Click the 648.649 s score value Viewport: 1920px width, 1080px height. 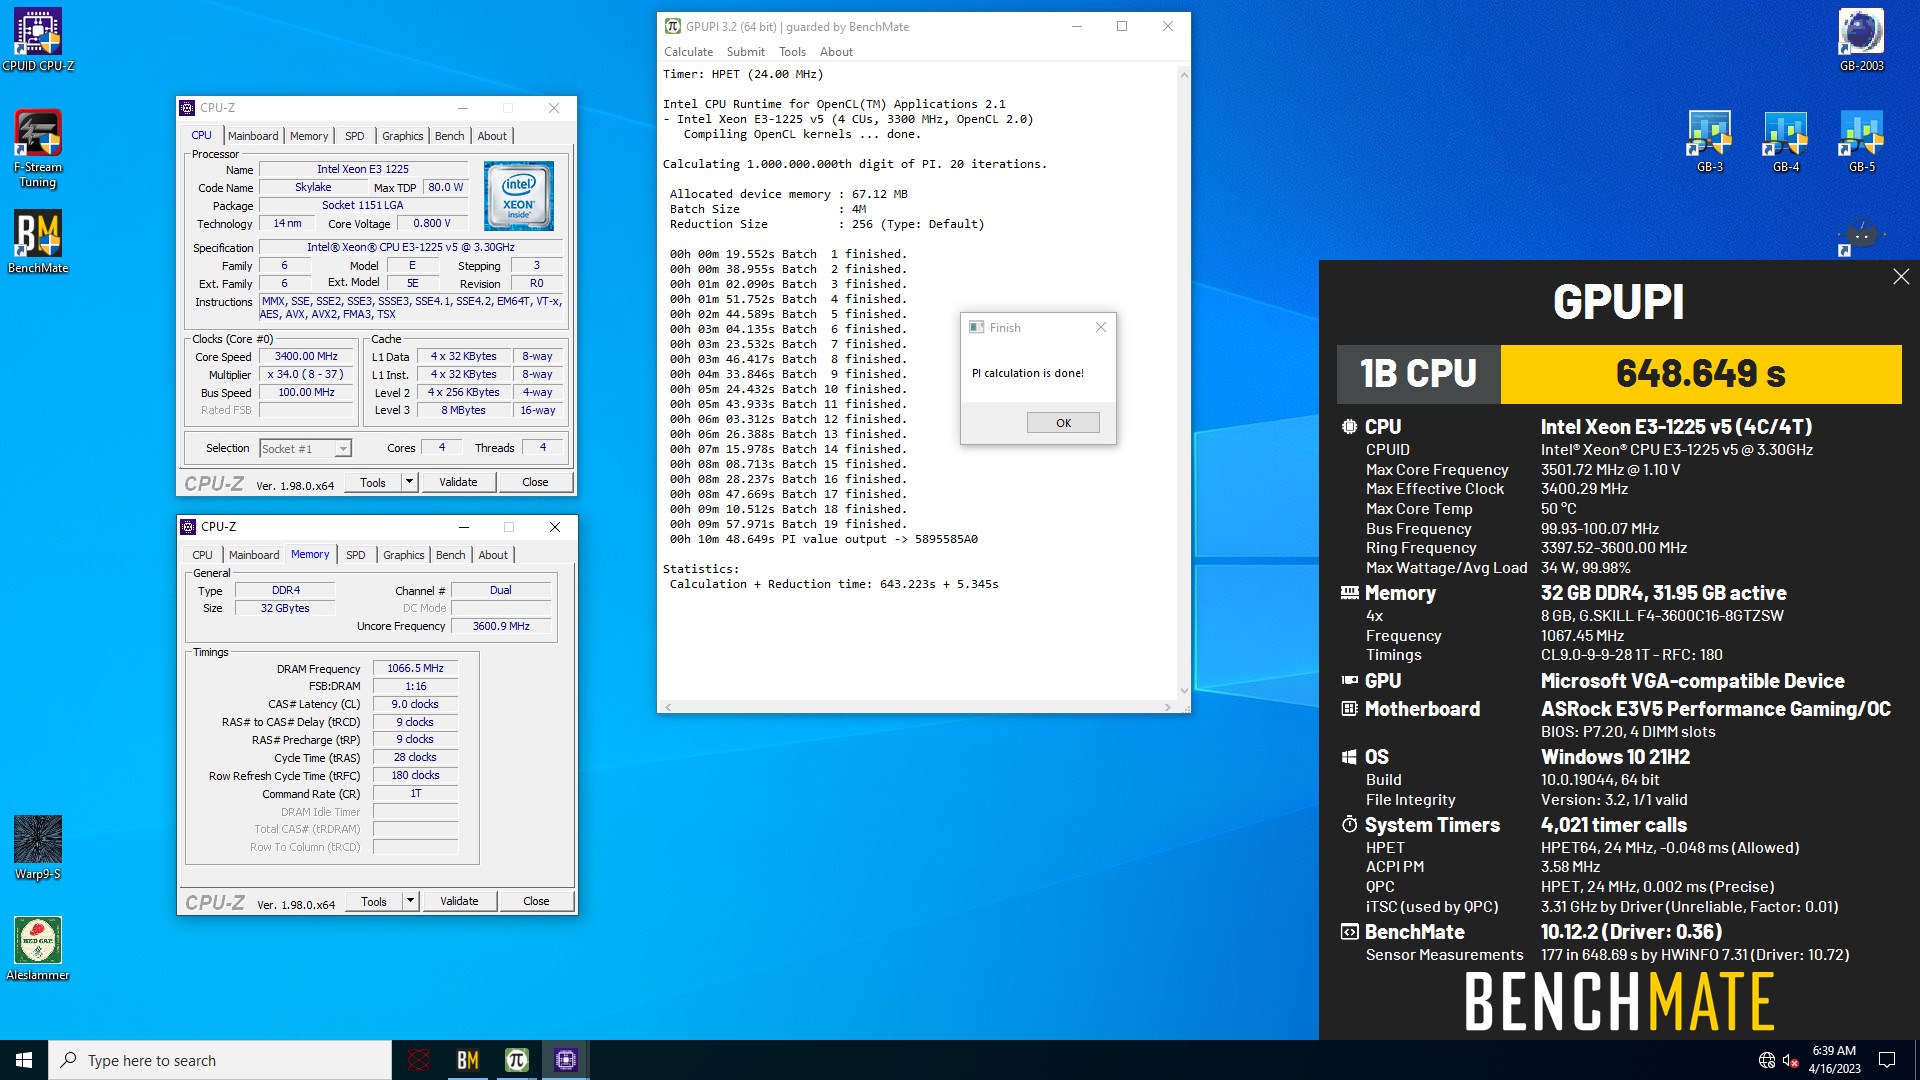1701,374
